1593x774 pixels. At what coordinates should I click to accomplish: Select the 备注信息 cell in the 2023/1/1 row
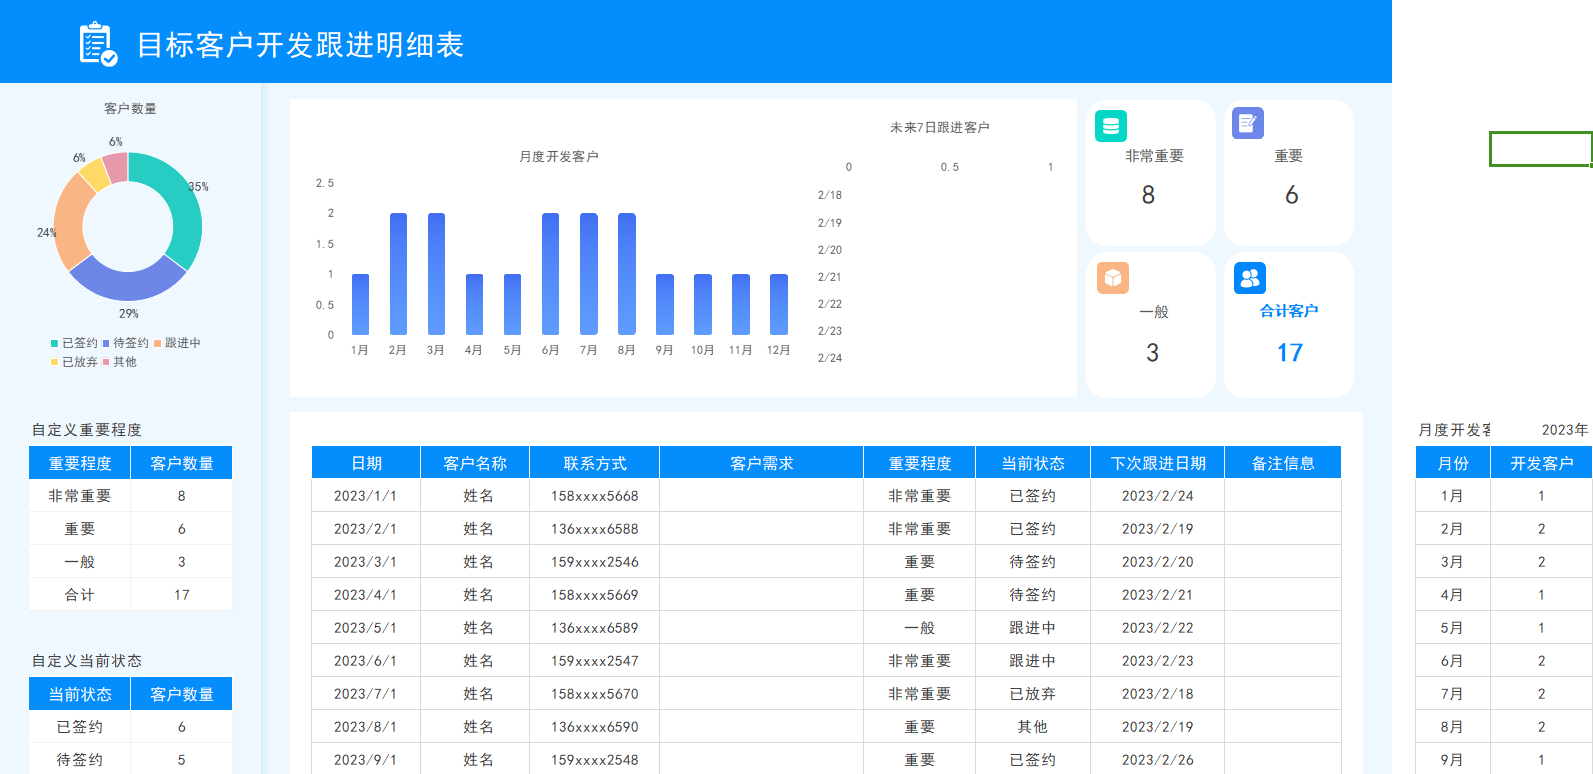coord(1283,496)
